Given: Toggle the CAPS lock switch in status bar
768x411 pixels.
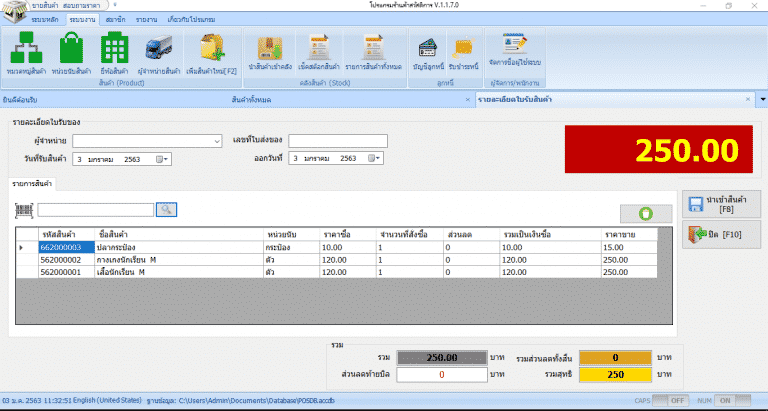Looking at the screenshot, I should point(675,400).
